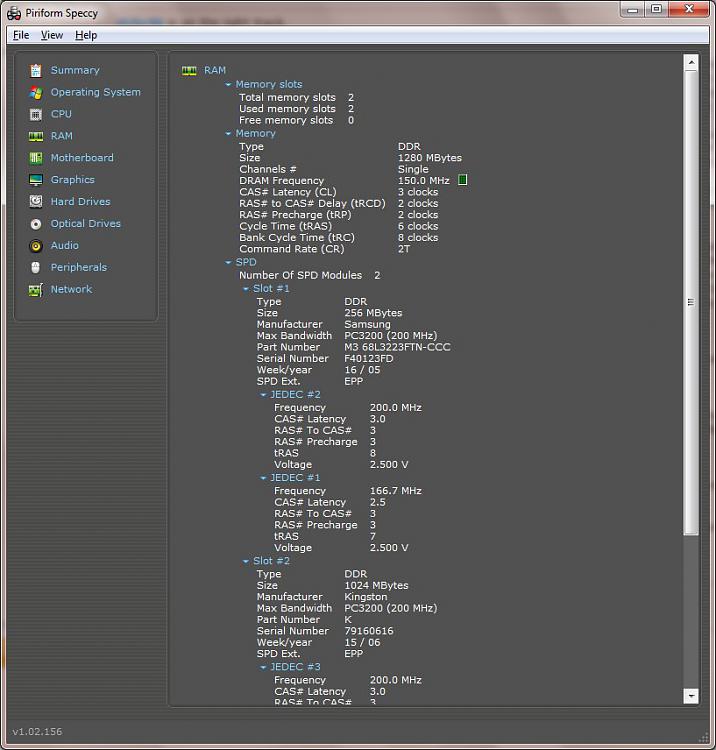Image resolution: width=716 pixels, height=750 pixels.
Task: Select the '16 / 05' week/year value
Action: [363, 370]
